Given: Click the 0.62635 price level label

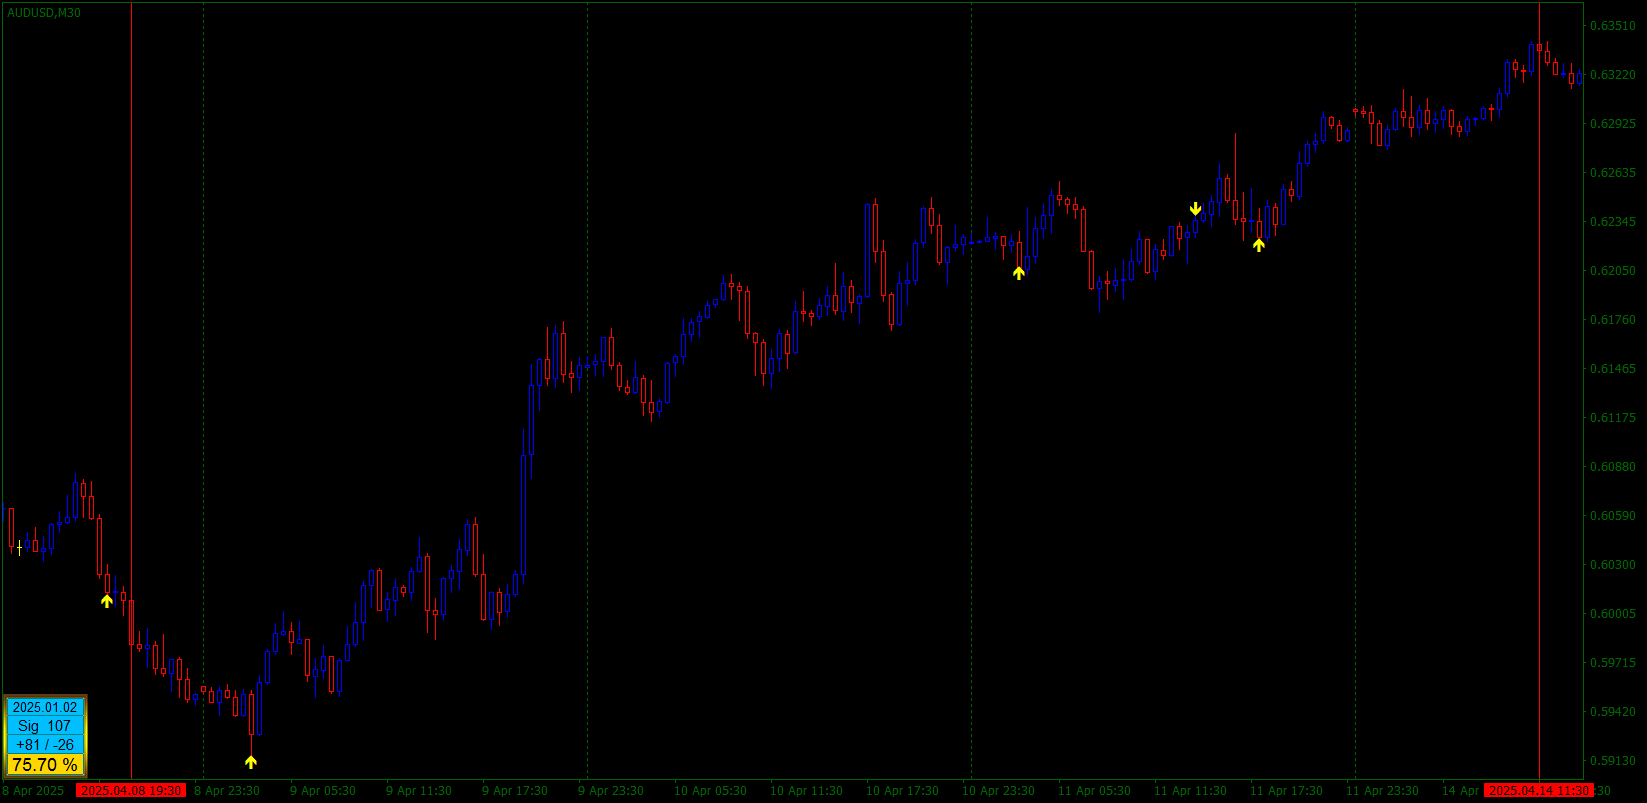Looking at the screenshot, I should click(x=1612, y=173).
